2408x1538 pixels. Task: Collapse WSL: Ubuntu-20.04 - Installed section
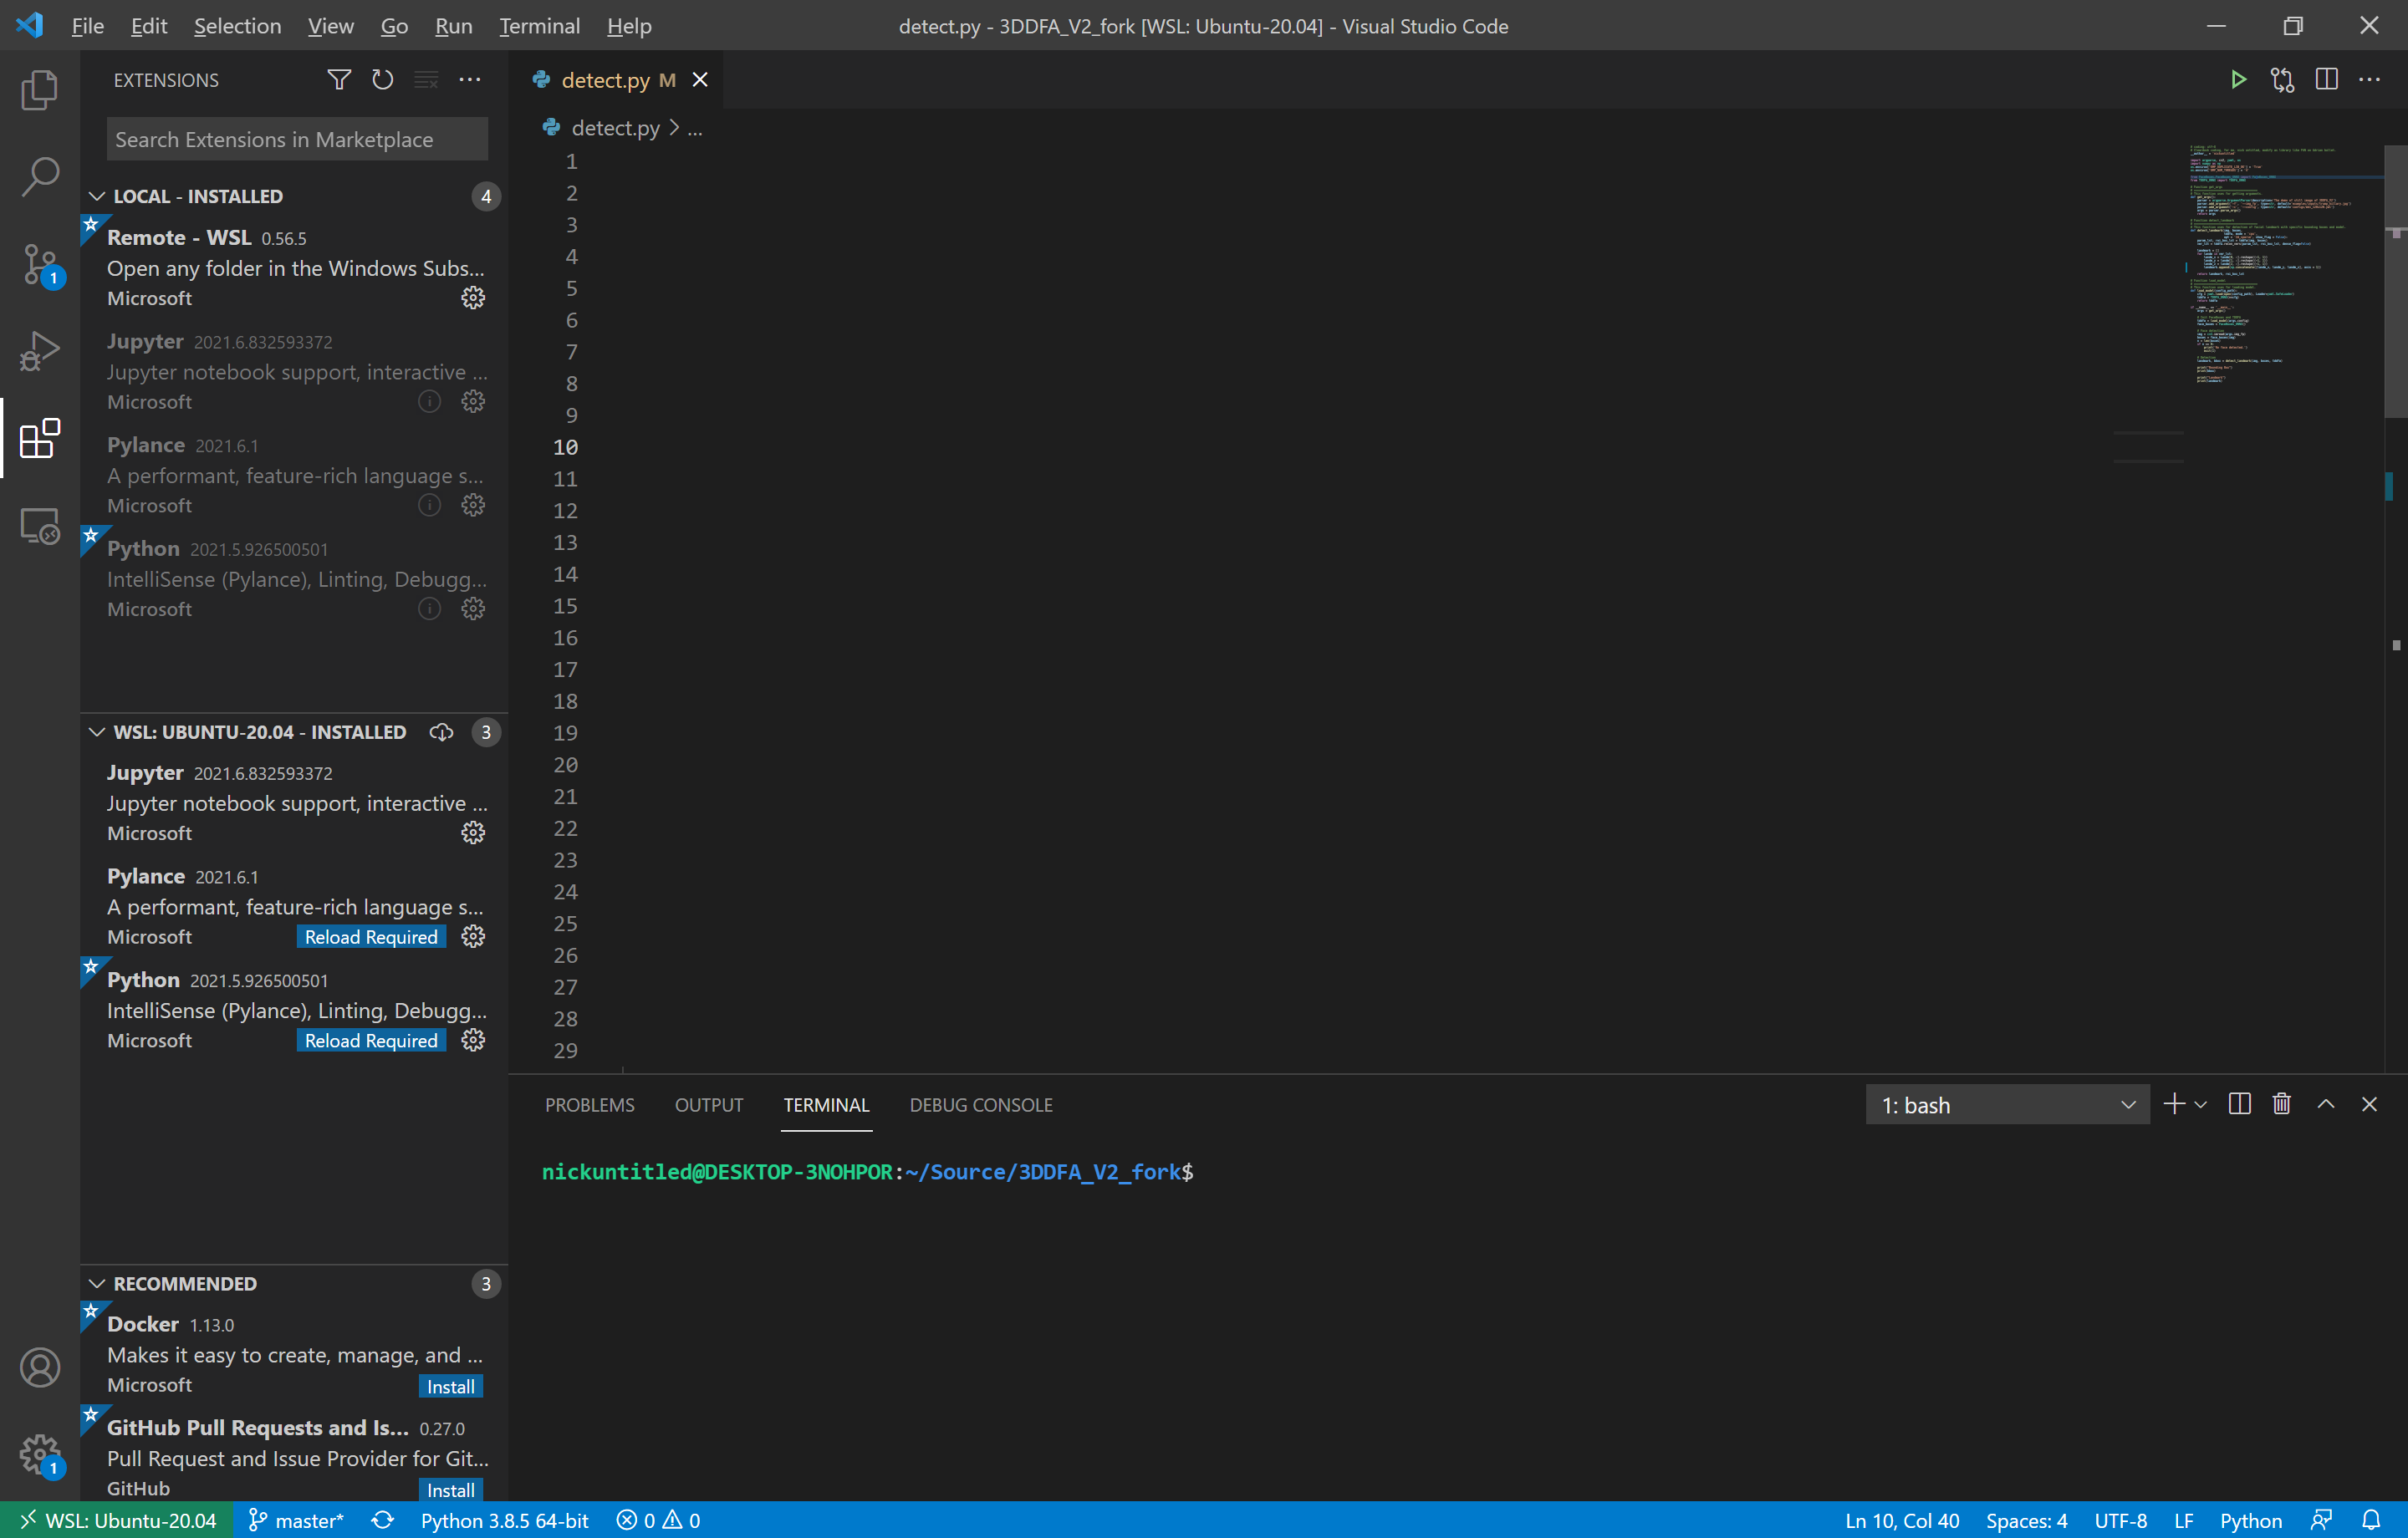coord(97,732)
